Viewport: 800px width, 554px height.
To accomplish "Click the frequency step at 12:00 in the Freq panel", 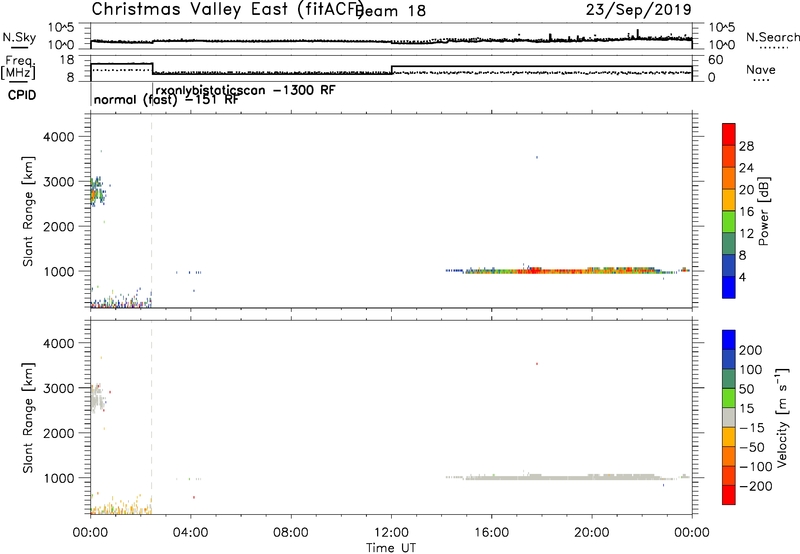I will tap(391, 70).
